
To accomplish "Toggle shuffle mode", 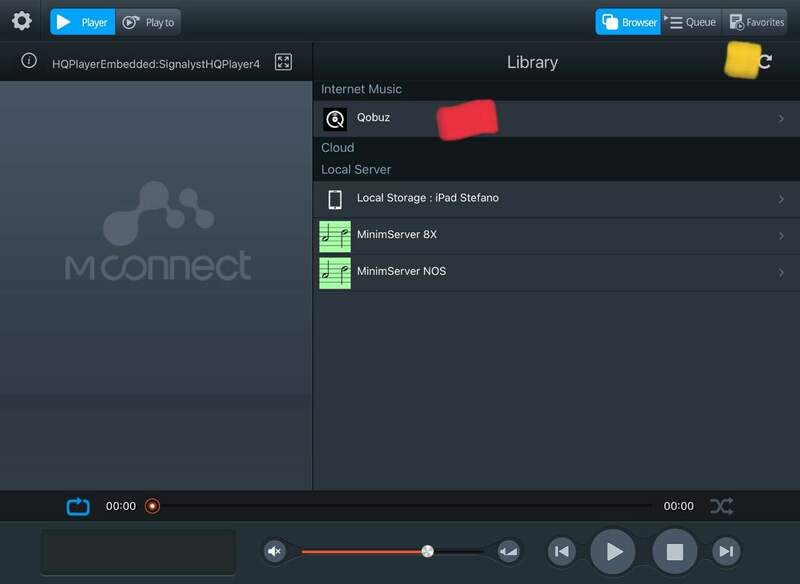I will tap(721, 506).
